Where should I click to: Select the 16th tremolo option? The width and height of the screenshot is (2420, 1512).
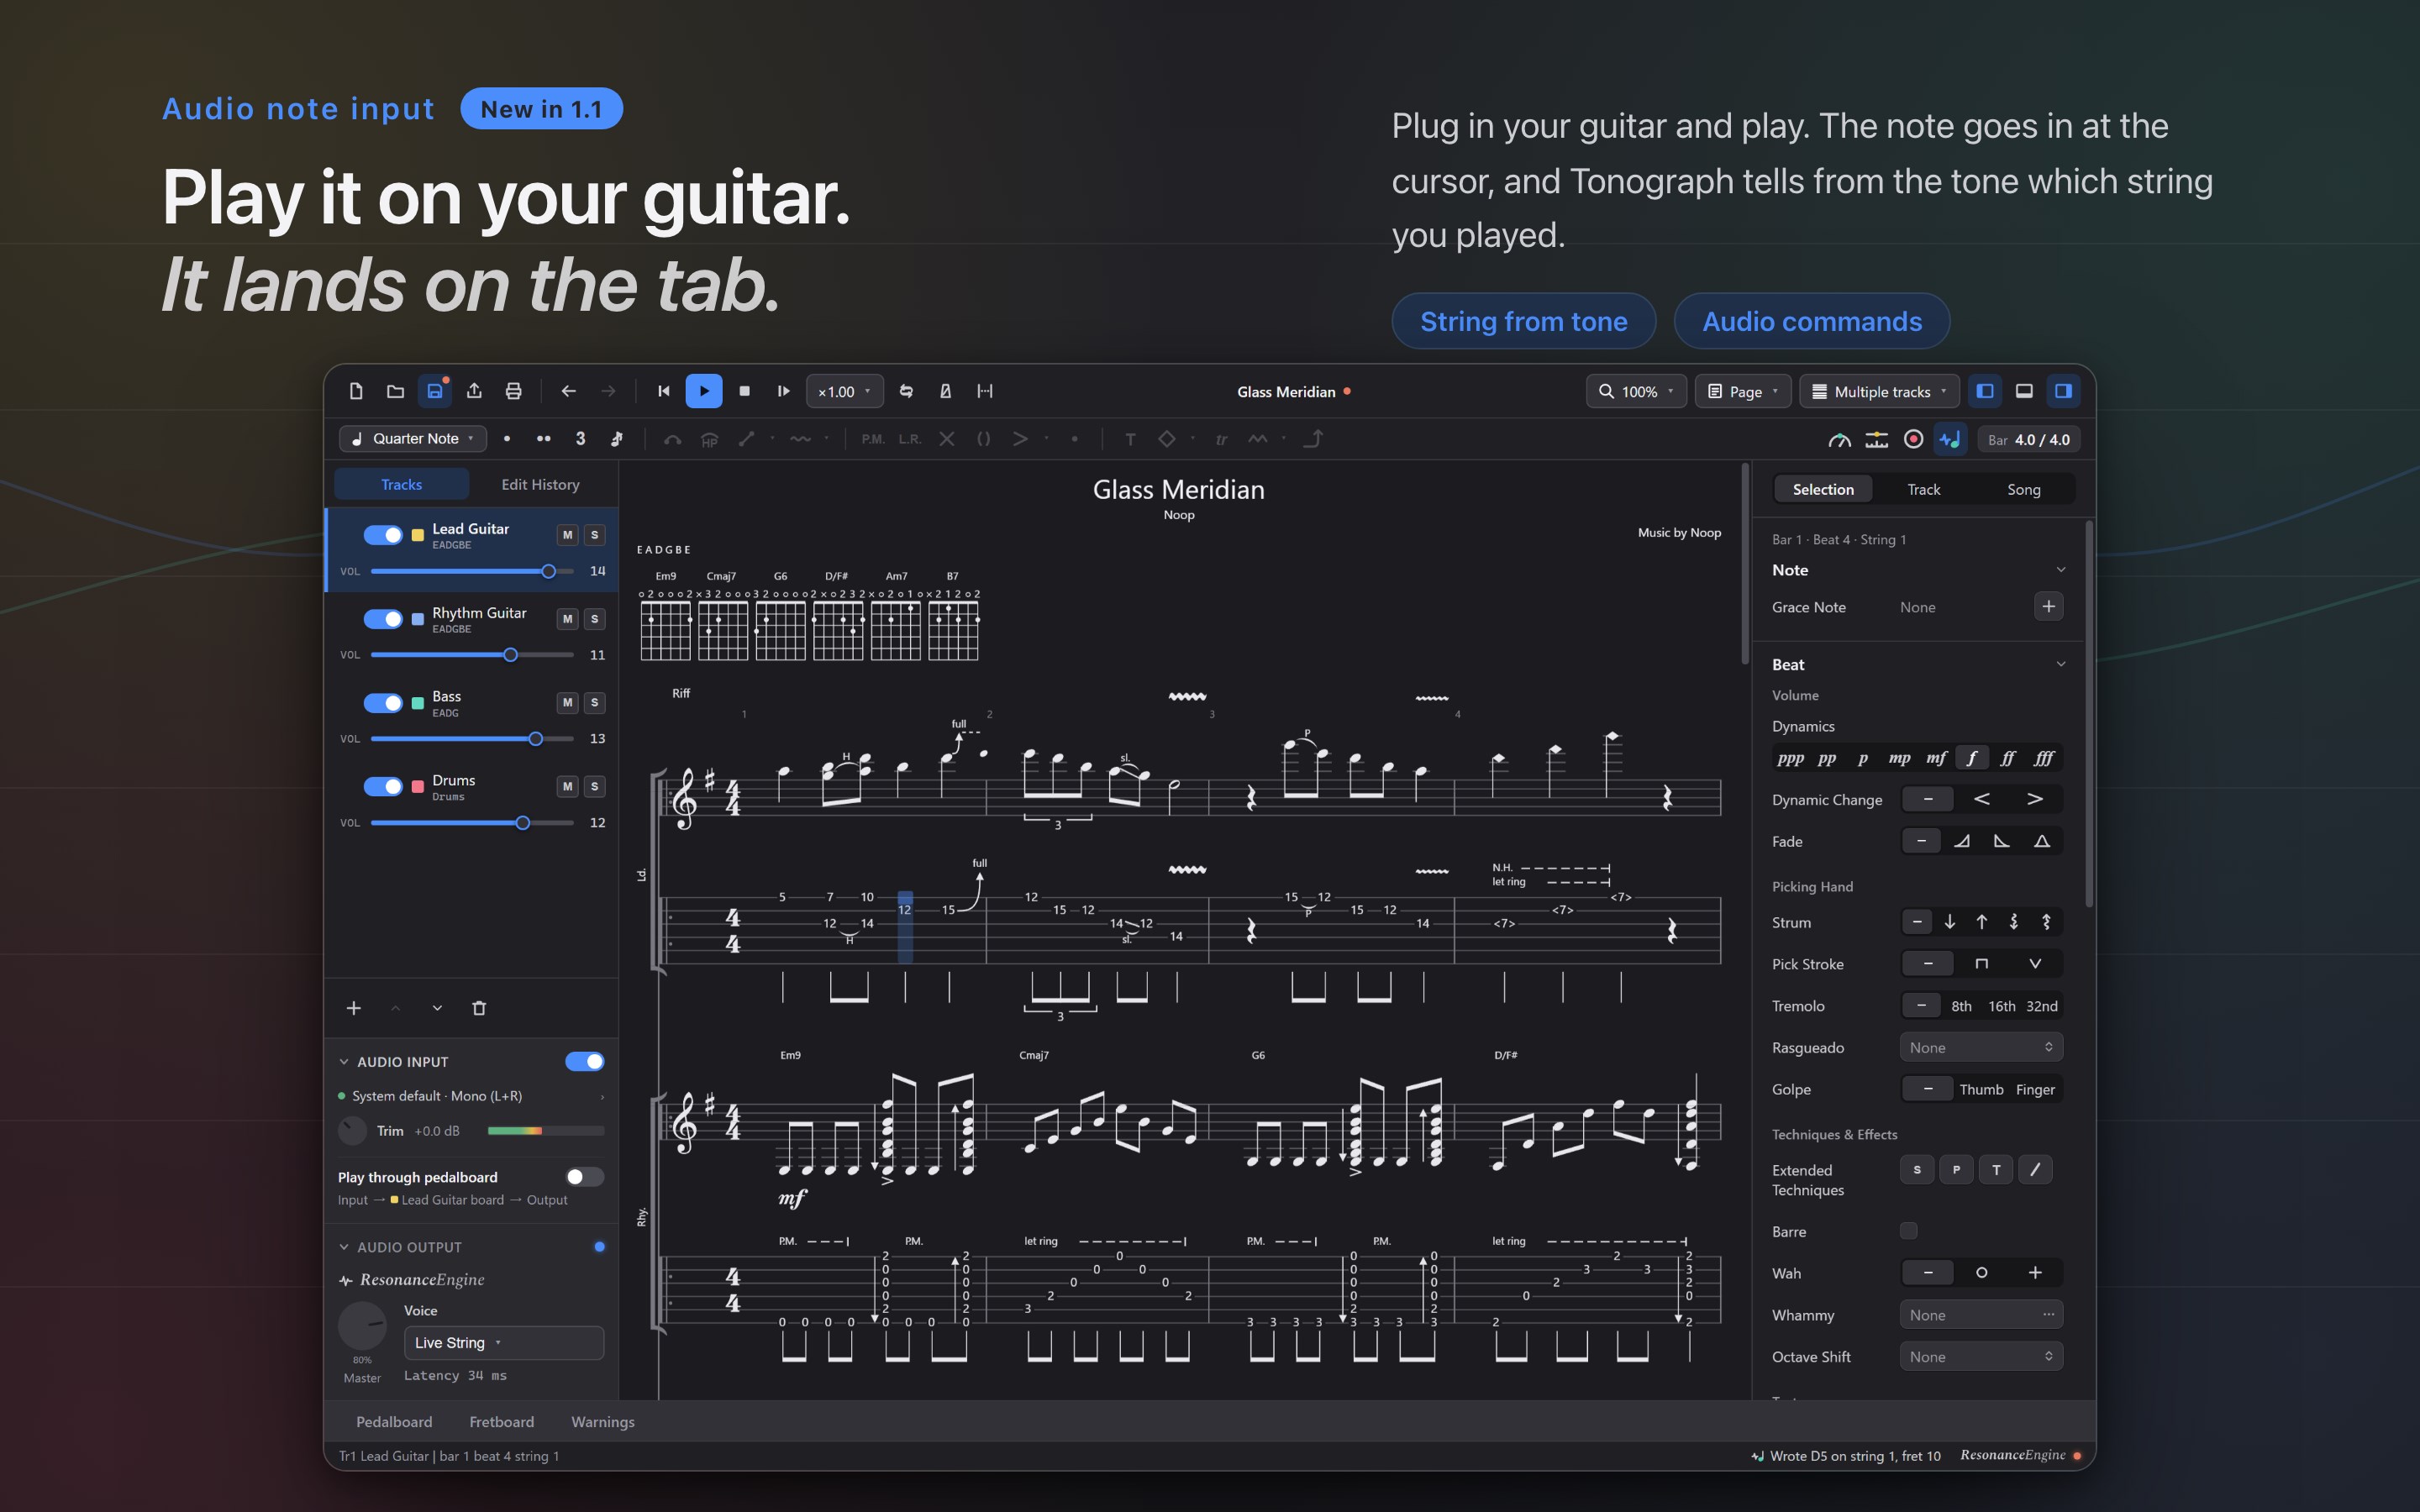(x=2001, y=1006)
